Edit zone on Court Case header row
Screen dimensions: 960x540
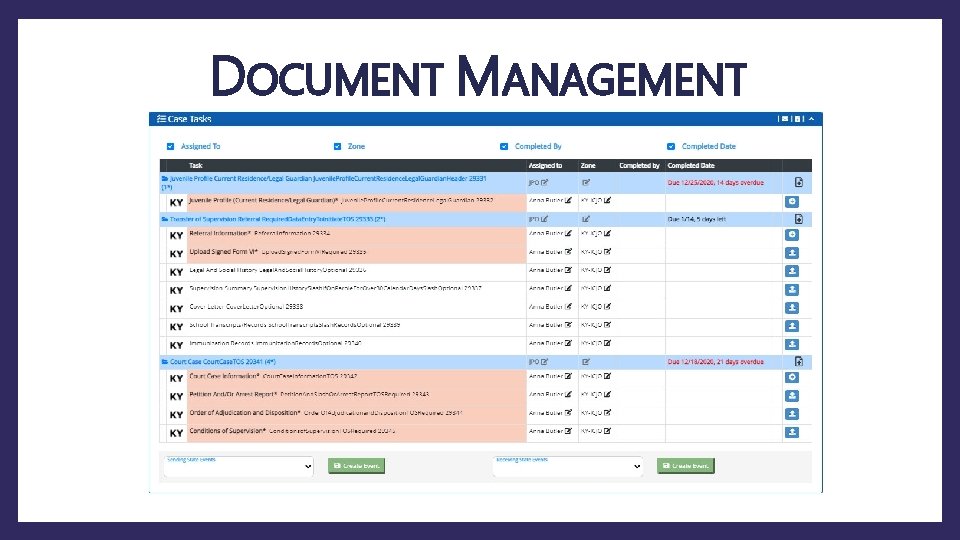586,362
